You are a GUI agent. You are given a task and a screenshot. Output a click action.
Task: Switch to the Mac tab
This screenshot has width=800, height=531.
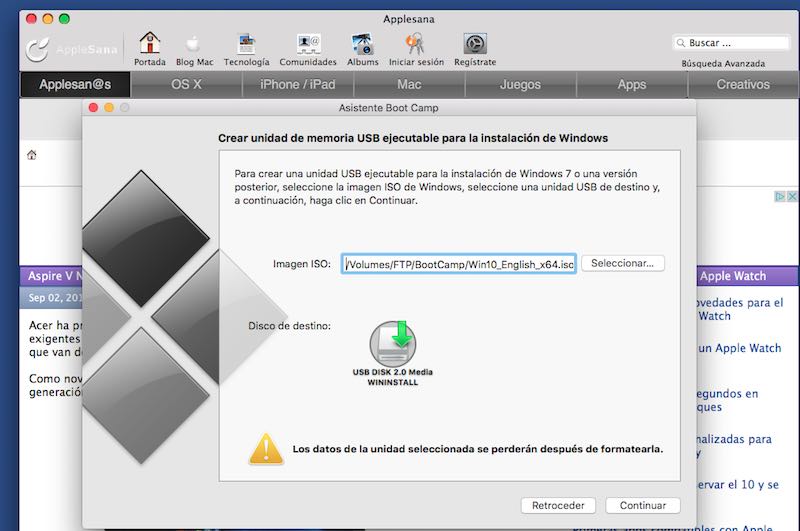pyautogui.click(x=409, y=84)
